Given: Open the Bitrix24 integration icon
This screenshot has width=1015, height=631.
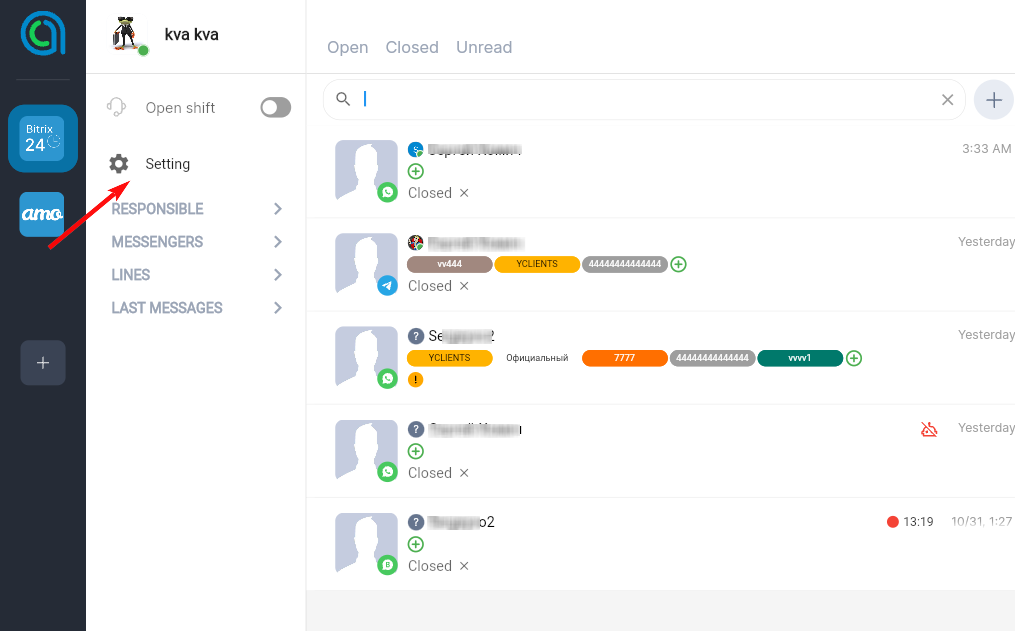Looking at the screenshot, I should [x=43, y=139].
